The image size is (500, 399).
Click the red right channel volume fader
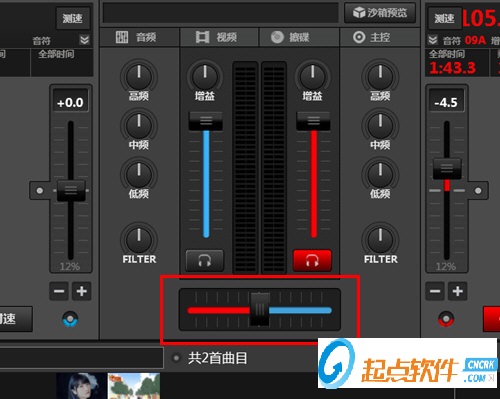coord(313,121)
